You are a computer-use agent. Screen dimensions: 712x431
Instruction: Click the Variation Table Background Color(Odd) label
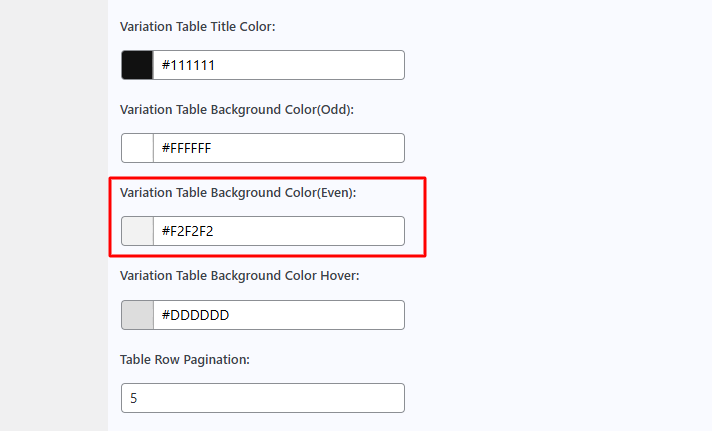(236, 109)
